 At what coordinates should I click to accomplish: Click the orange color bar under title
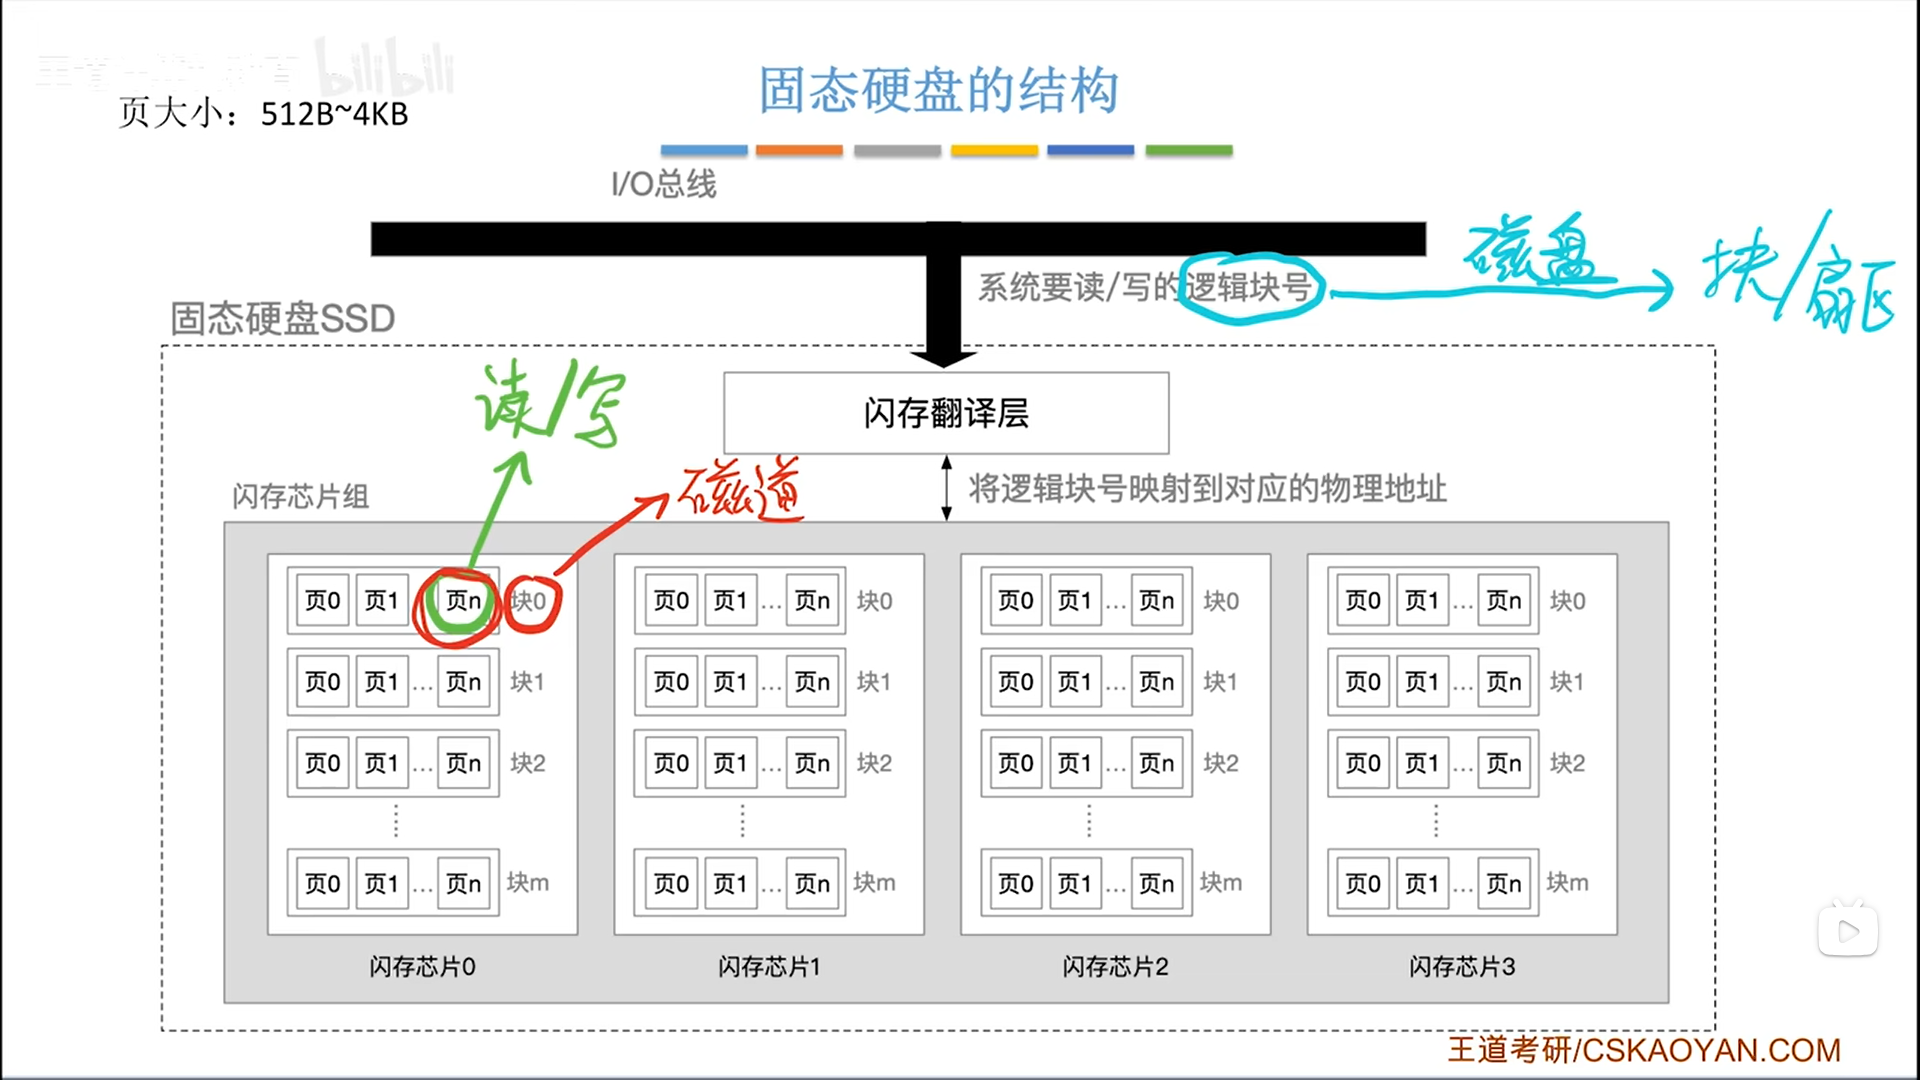pyautogui.click(x=799, y=150)
